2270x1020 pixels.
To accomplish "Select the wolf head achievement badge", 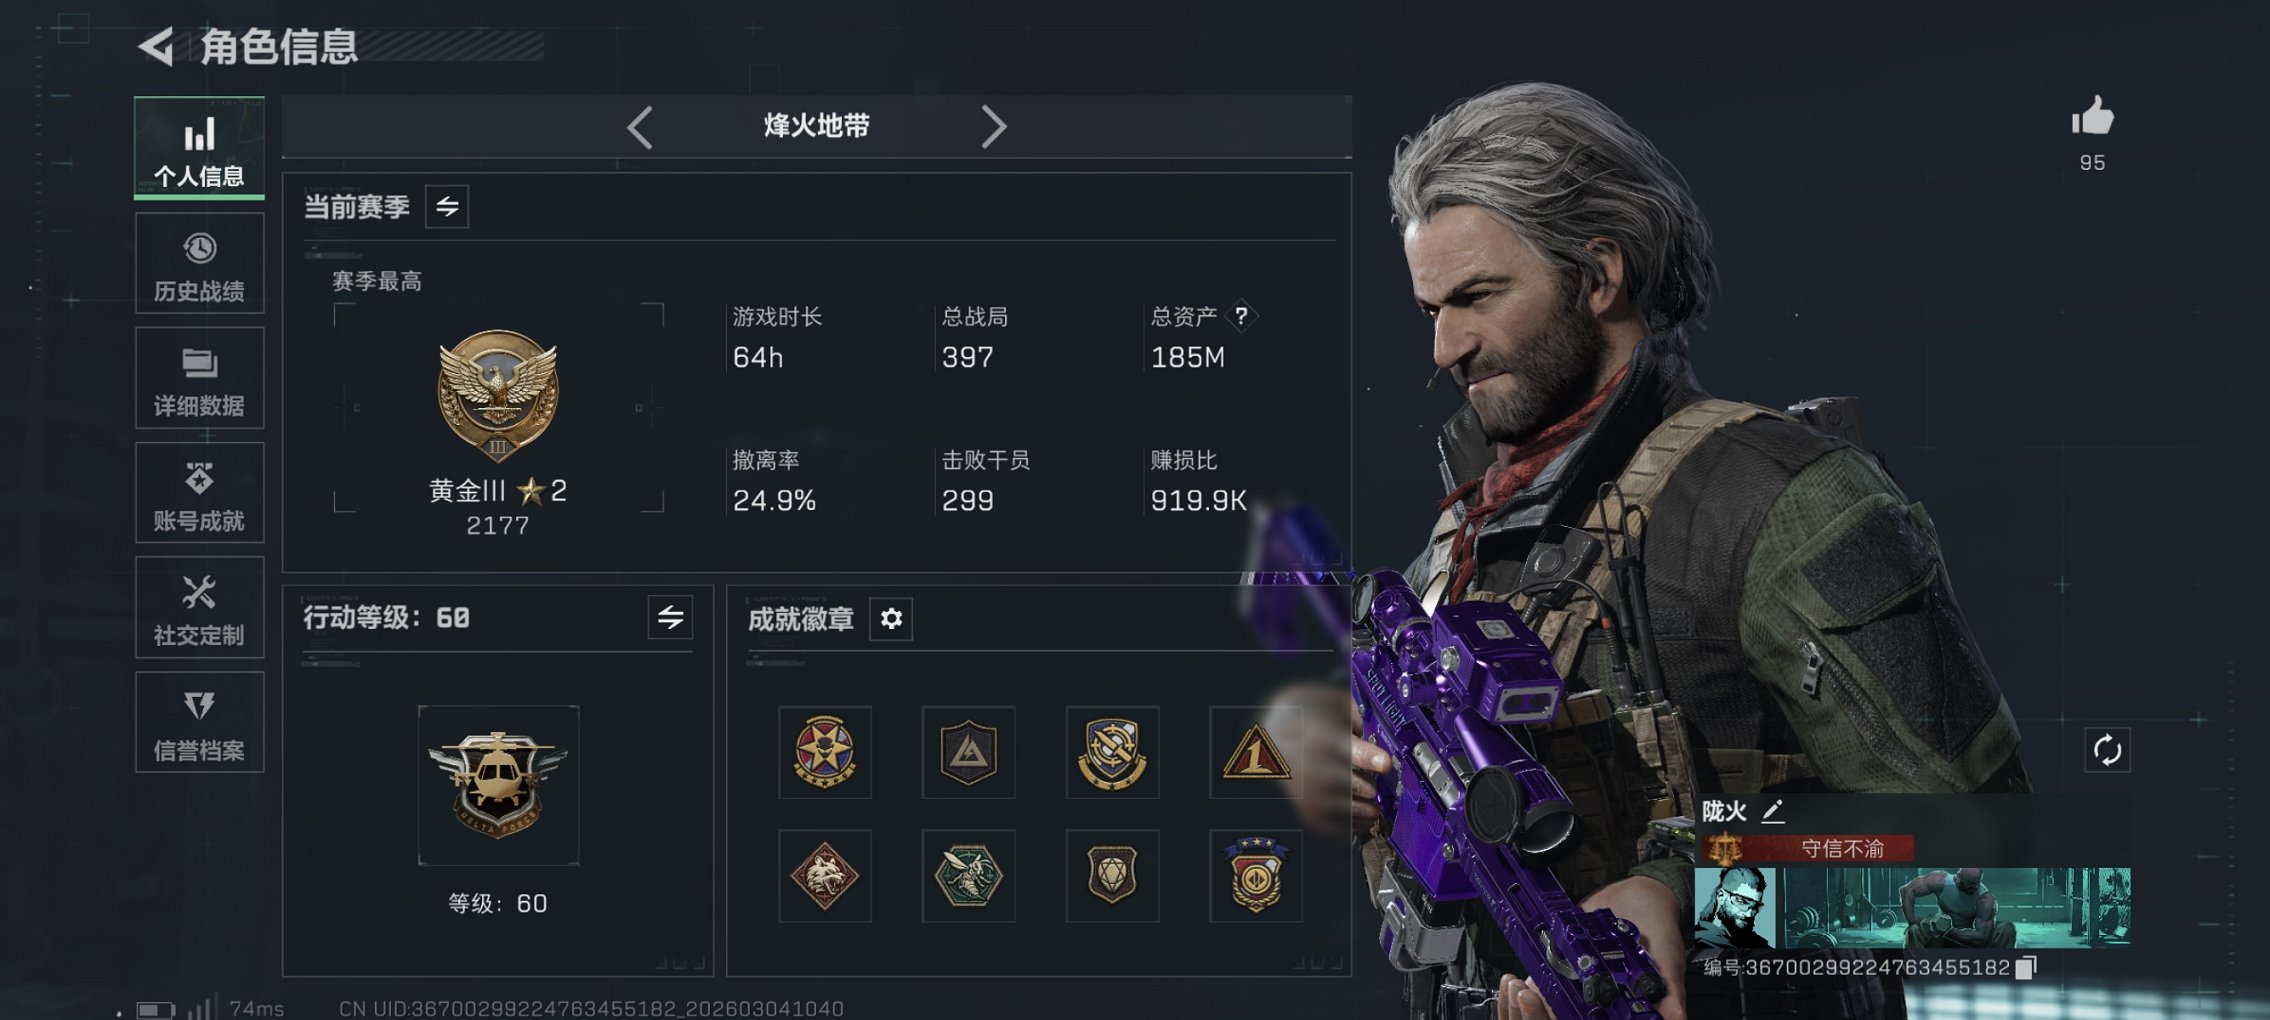I will coord(825,876).
